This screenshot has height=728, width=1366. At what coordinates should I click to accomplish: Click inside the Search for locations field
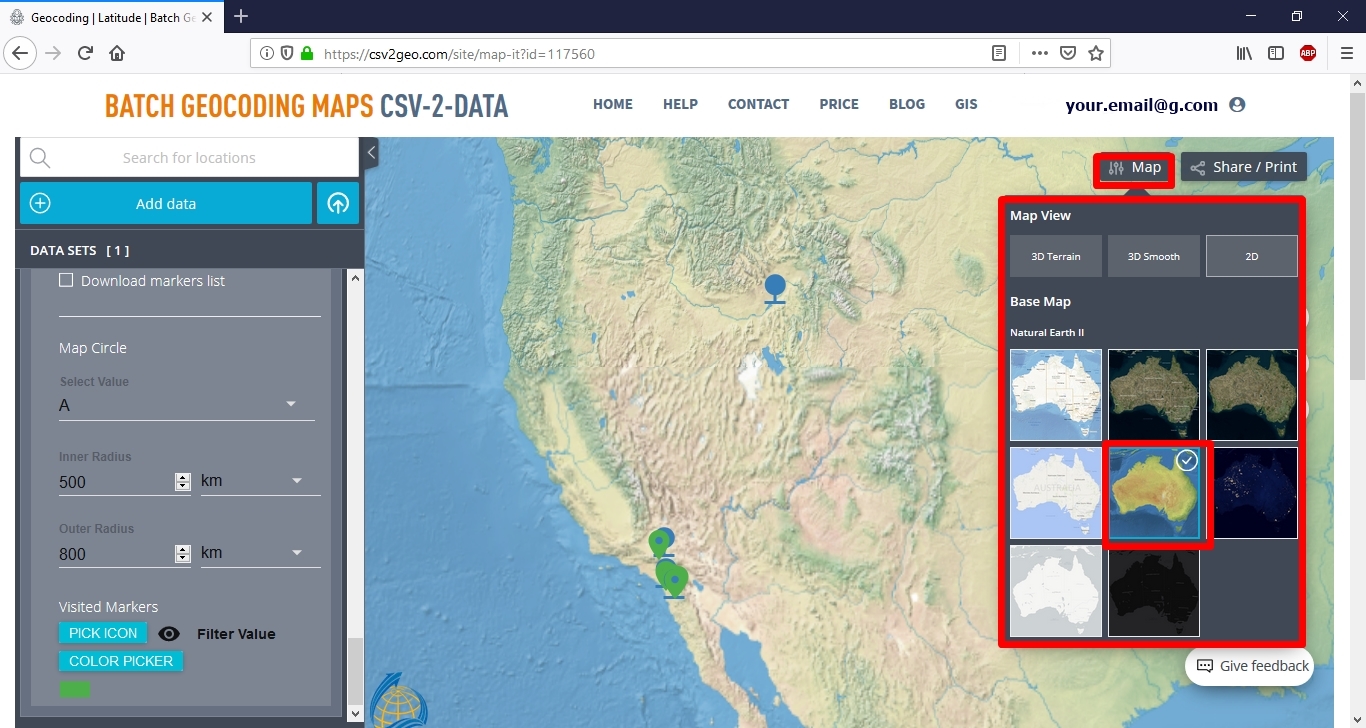tap(190, 157)
